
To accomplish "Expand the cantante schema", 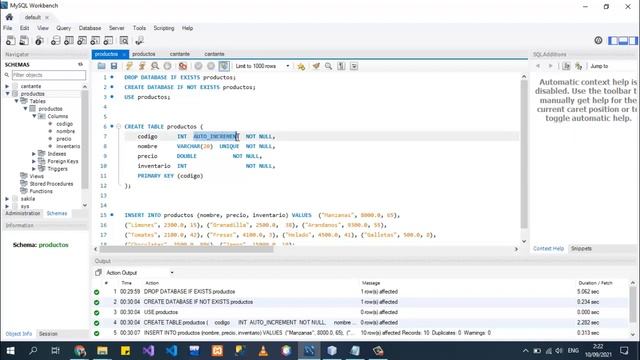I will coord(7,86).
